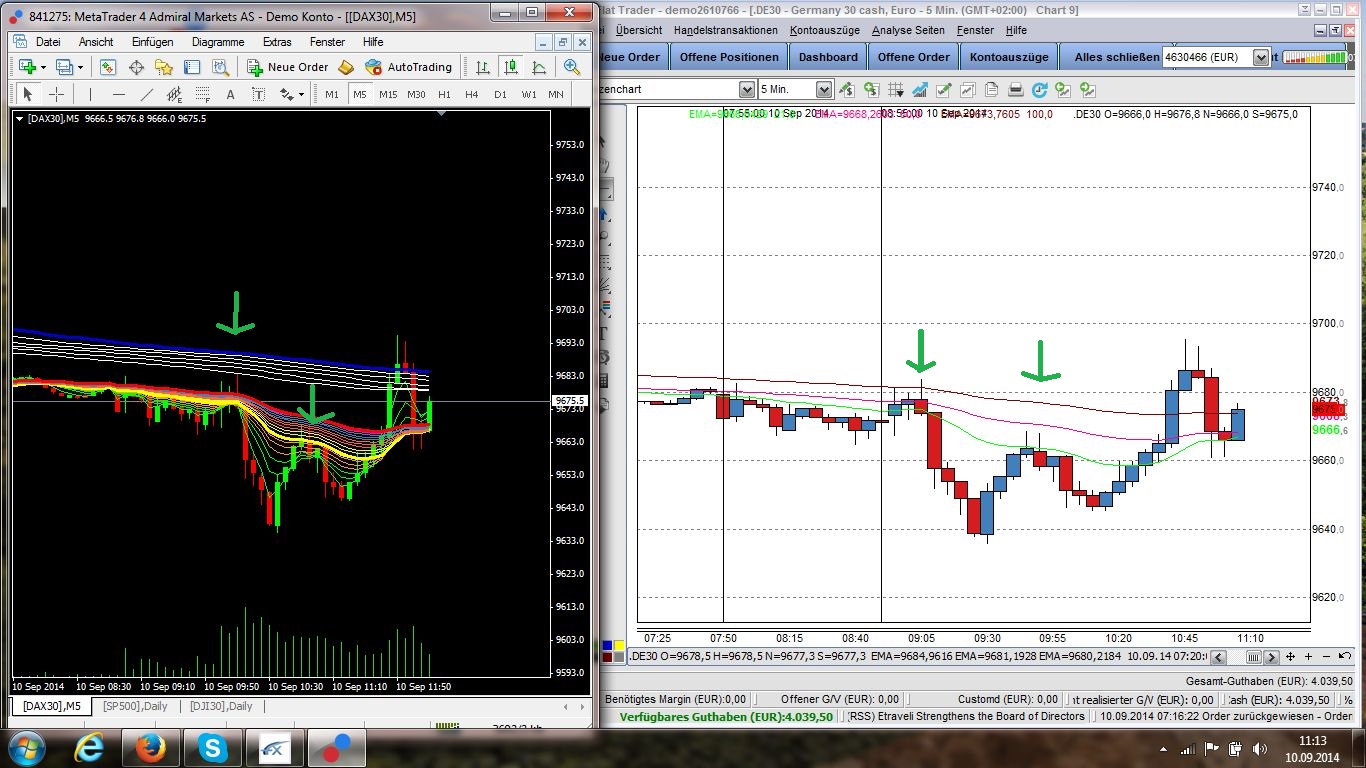Screen dimensions: 1366x768
Task: Open the Einfügen menu in MetaTrader
Action: pos(152,42)
